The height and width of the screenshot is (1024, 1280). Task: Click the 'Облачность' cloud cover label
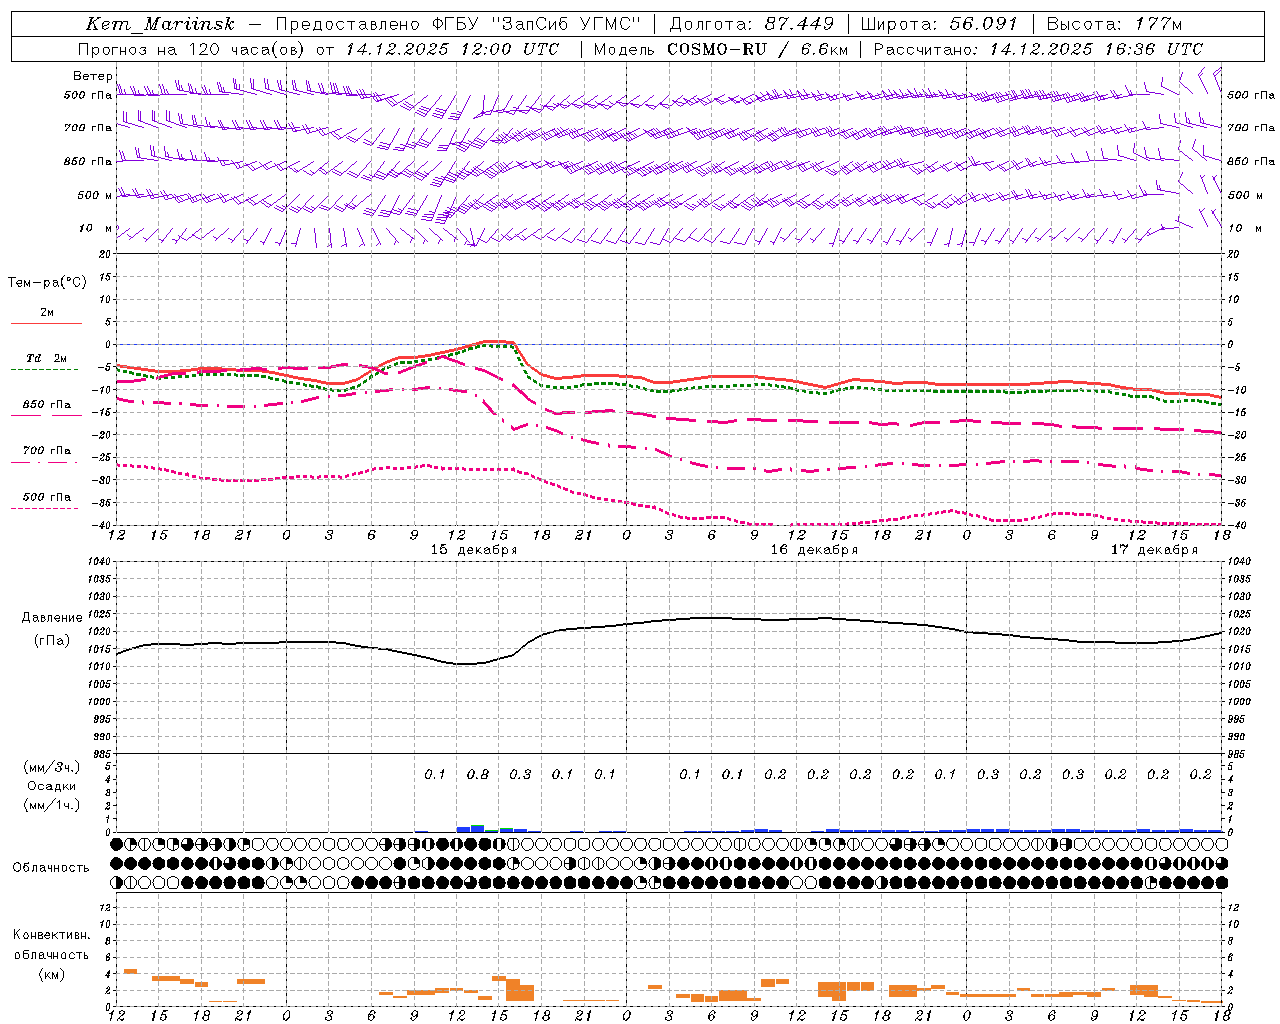click(51, 867)
